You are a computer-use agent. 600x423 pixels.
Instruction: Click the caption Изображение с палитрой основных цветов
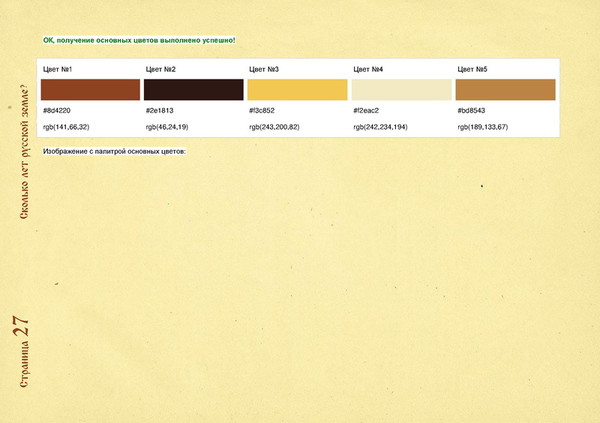[114, 152]
